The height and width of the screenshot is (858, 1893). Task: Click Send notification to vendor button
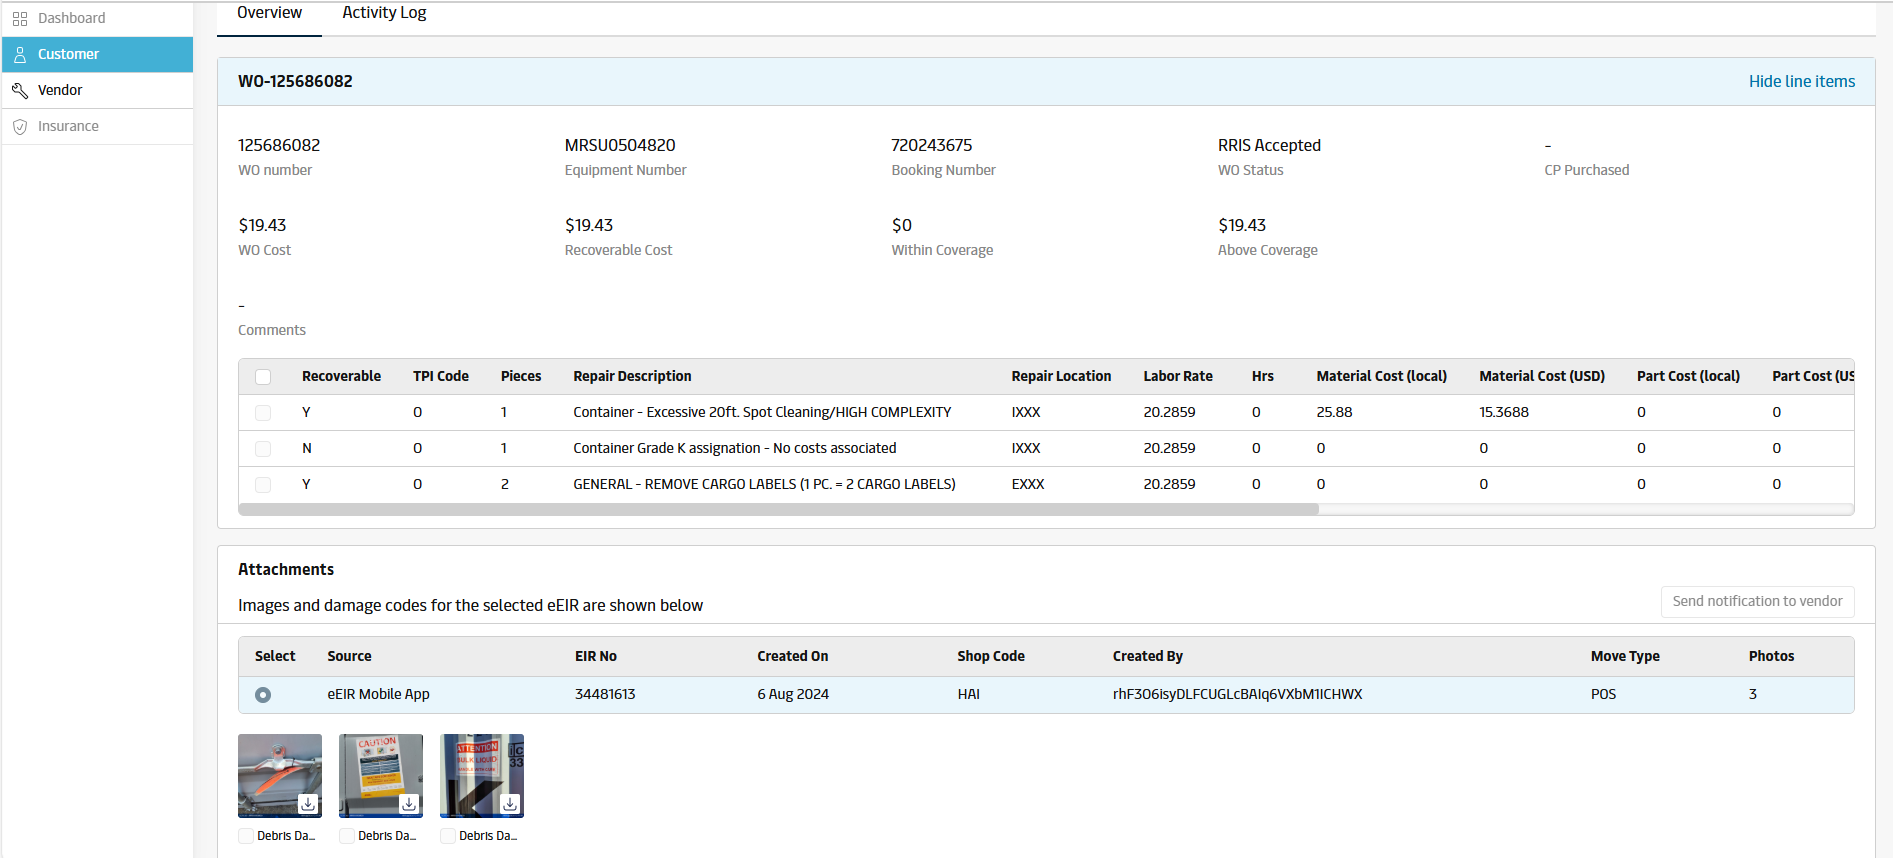coord(1757,602)
